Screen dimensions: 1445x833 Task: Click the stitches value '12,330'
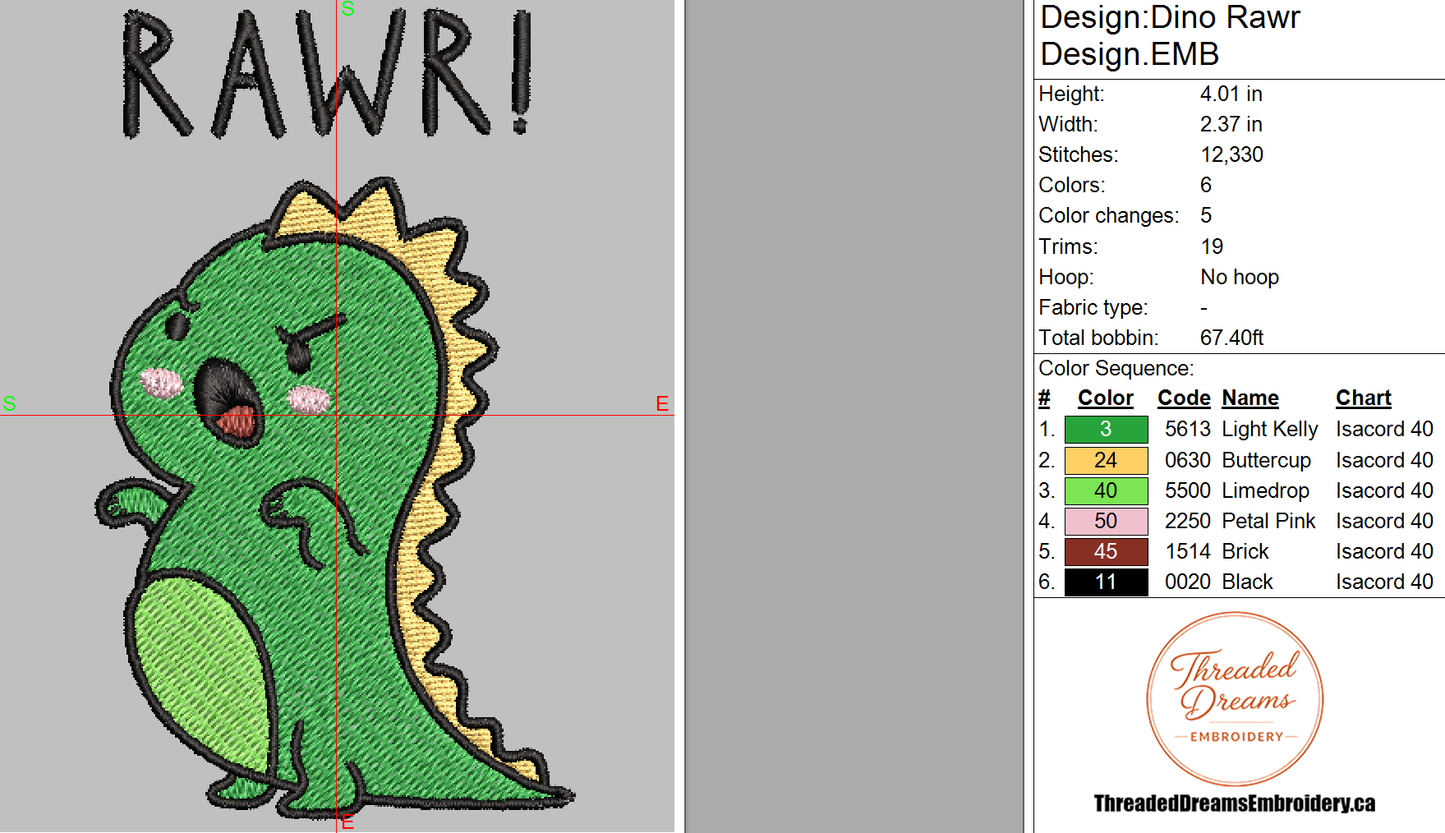[1231, 155]
